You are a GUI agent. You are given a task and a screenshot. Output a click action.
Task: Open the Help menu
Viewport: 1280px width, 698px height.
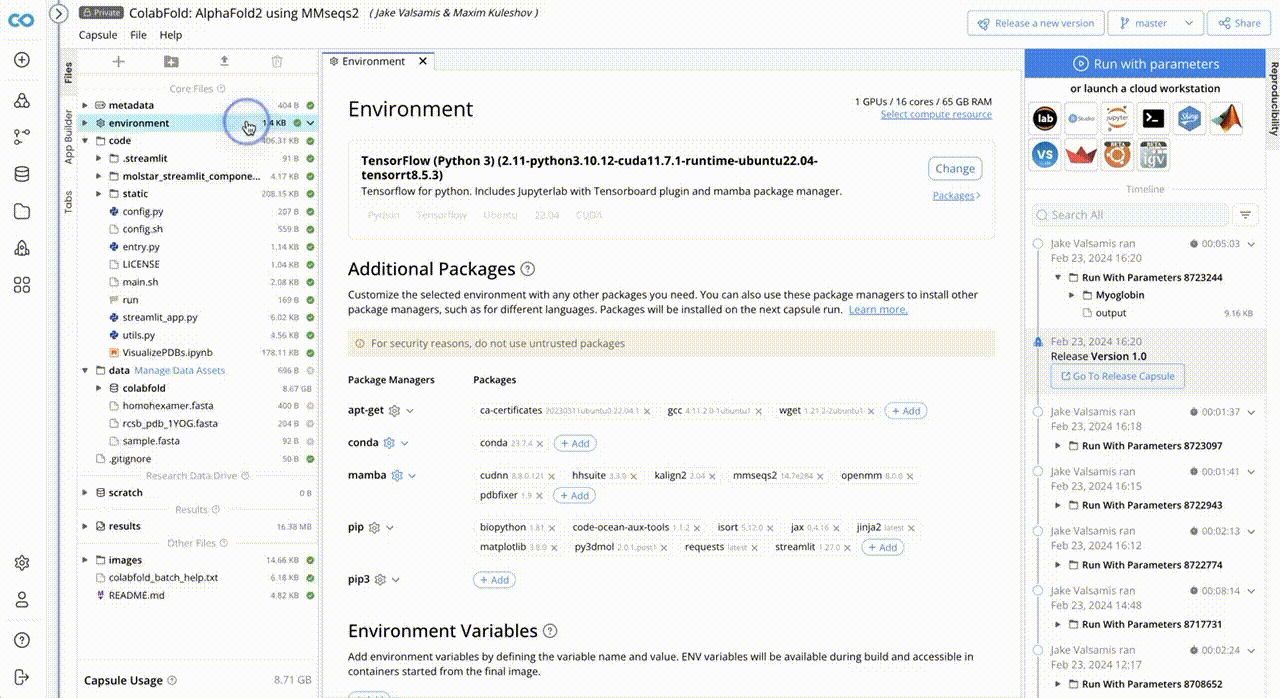coord(170,34)
